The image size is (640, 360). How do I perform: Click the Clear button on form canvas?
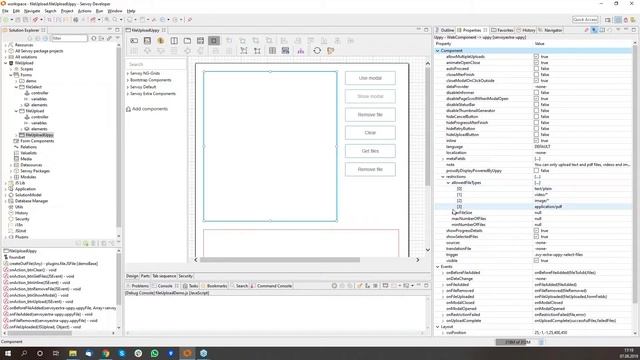(370, 133)
